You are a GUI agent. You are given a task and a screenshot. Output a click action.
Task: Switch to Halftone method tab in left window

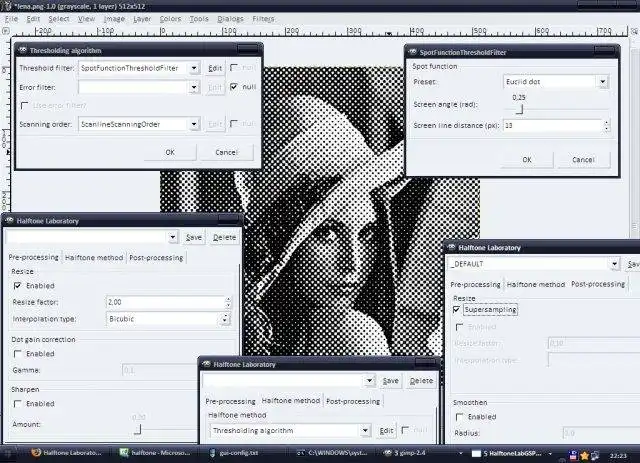pos(94,258)
